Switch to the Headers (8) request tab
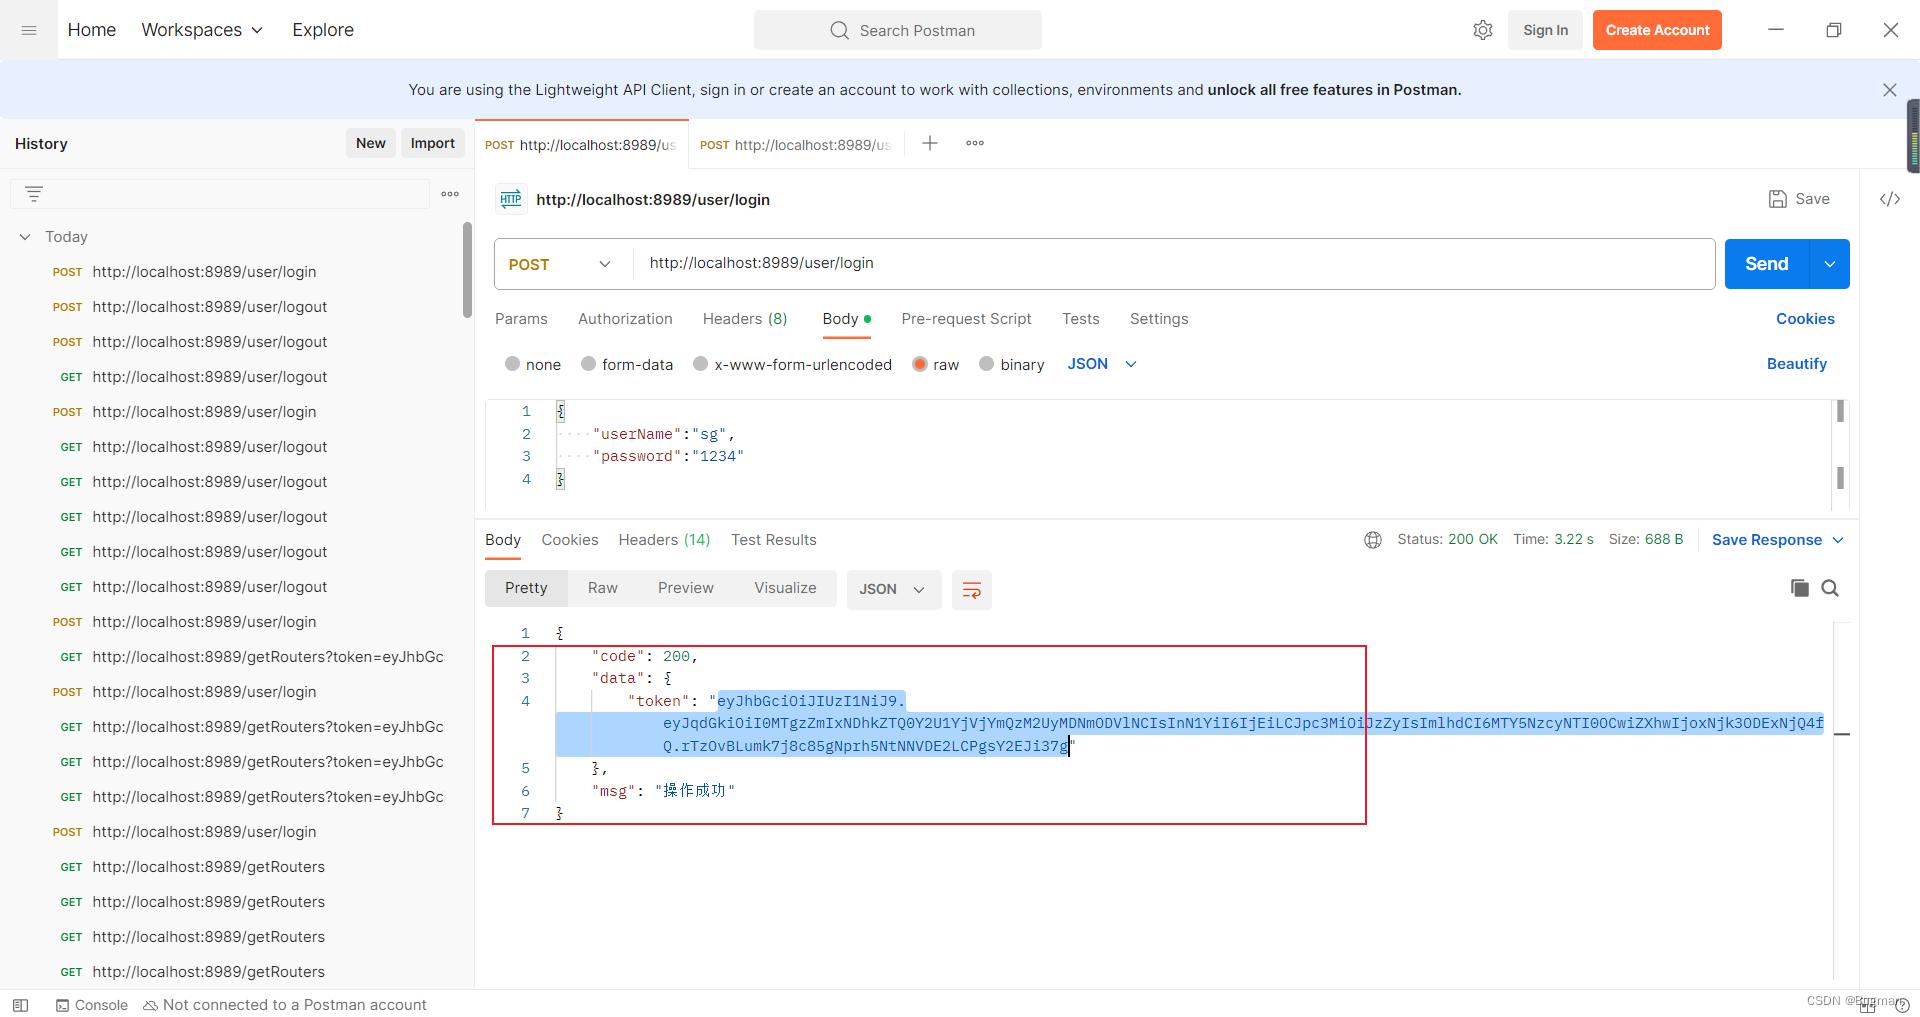The width and height of the screenshot is (1920, 1017). 745,319
